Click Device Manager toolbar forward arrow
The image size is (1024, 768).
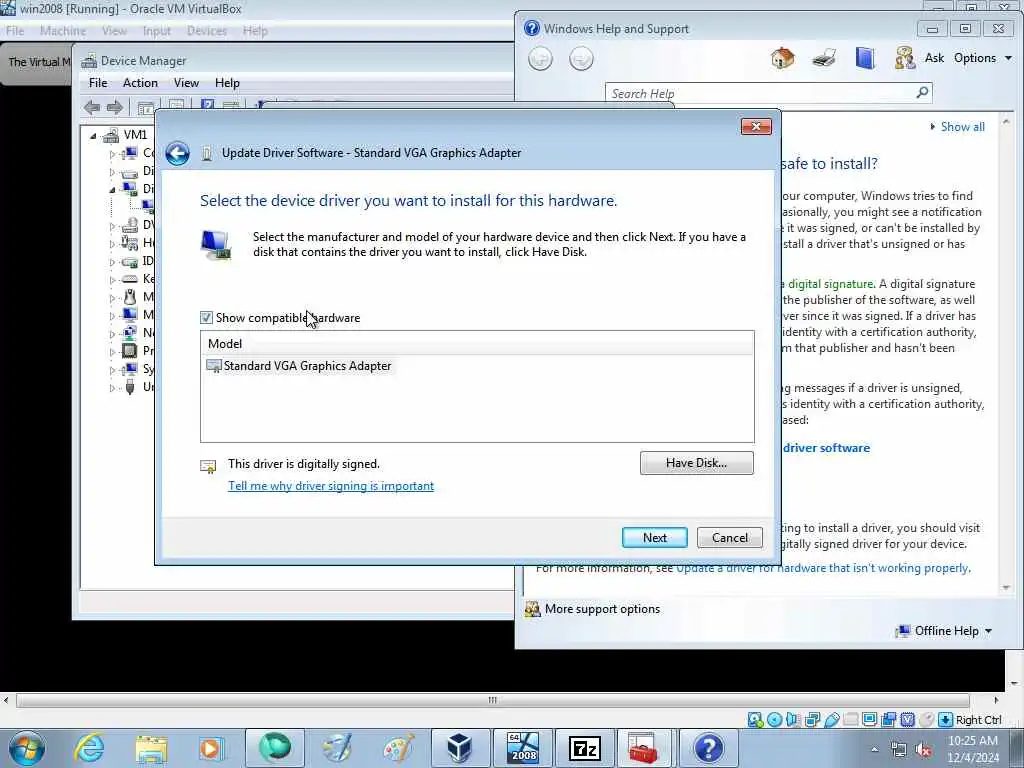(x=114, y=107)
